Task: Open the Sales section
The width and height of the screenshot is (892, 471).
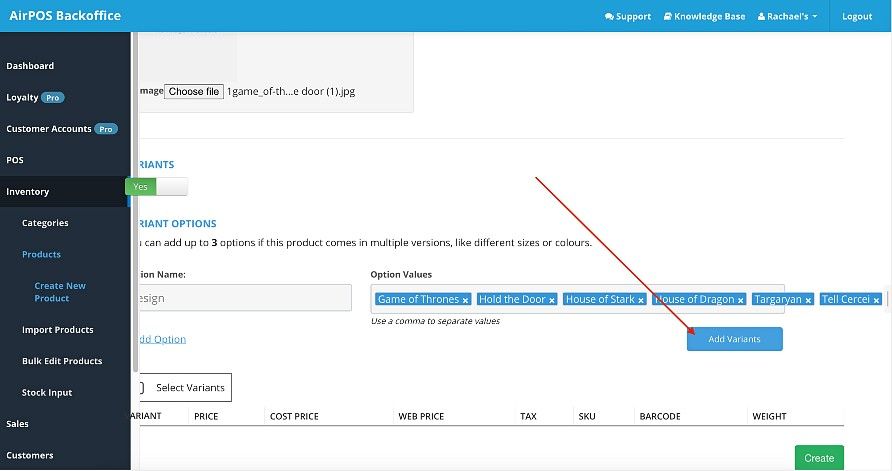Action: 17,424
